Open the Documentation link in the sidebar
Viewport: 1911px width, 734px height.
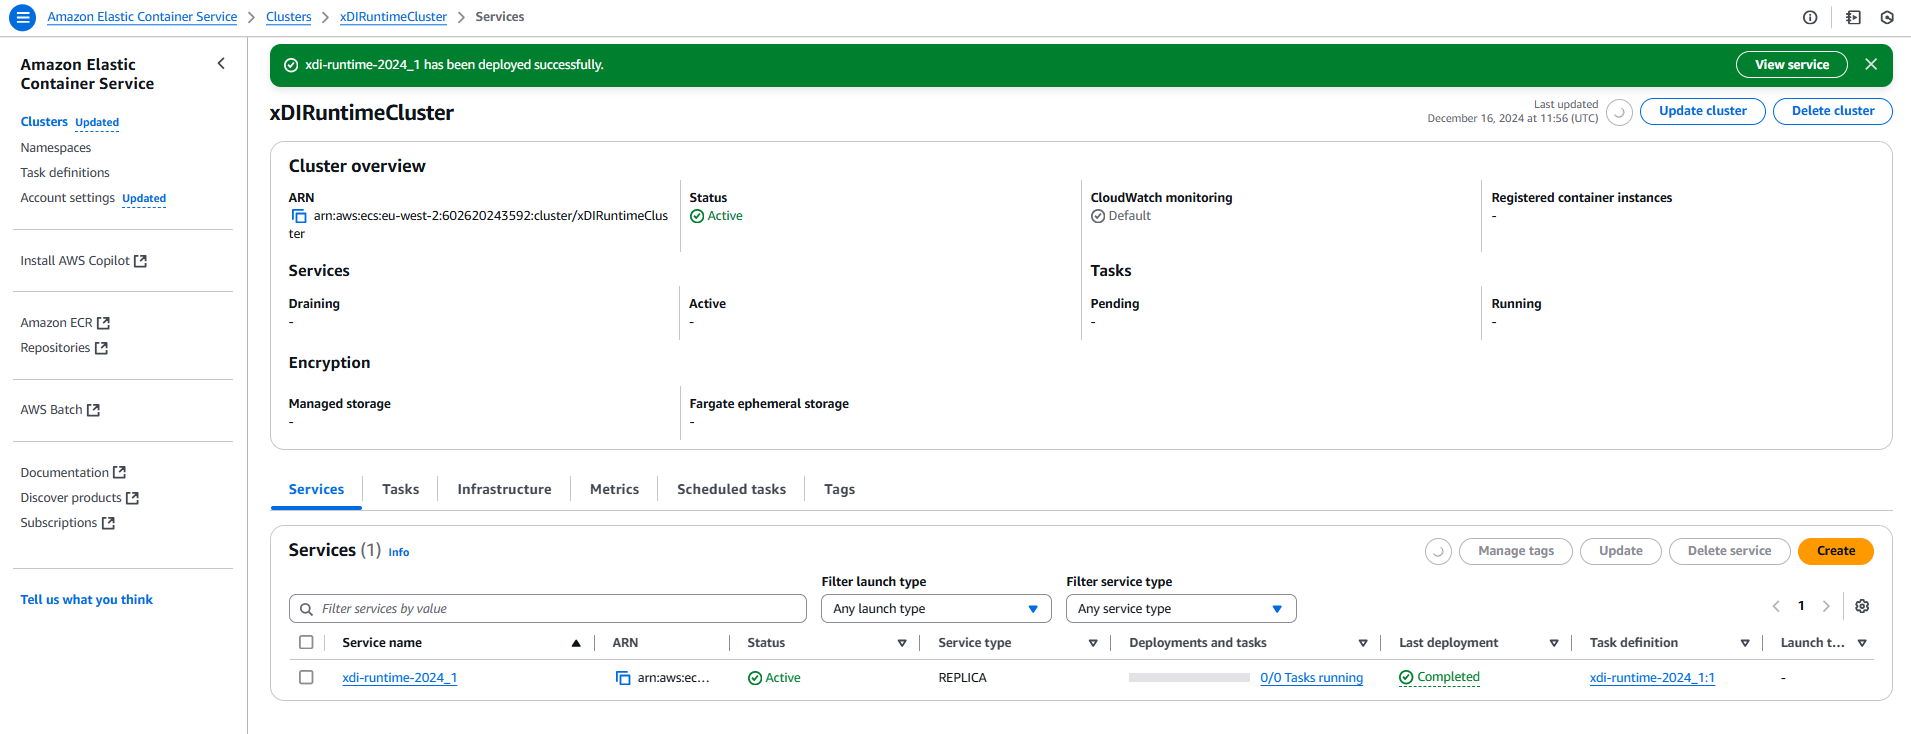(x=73, y=473)
